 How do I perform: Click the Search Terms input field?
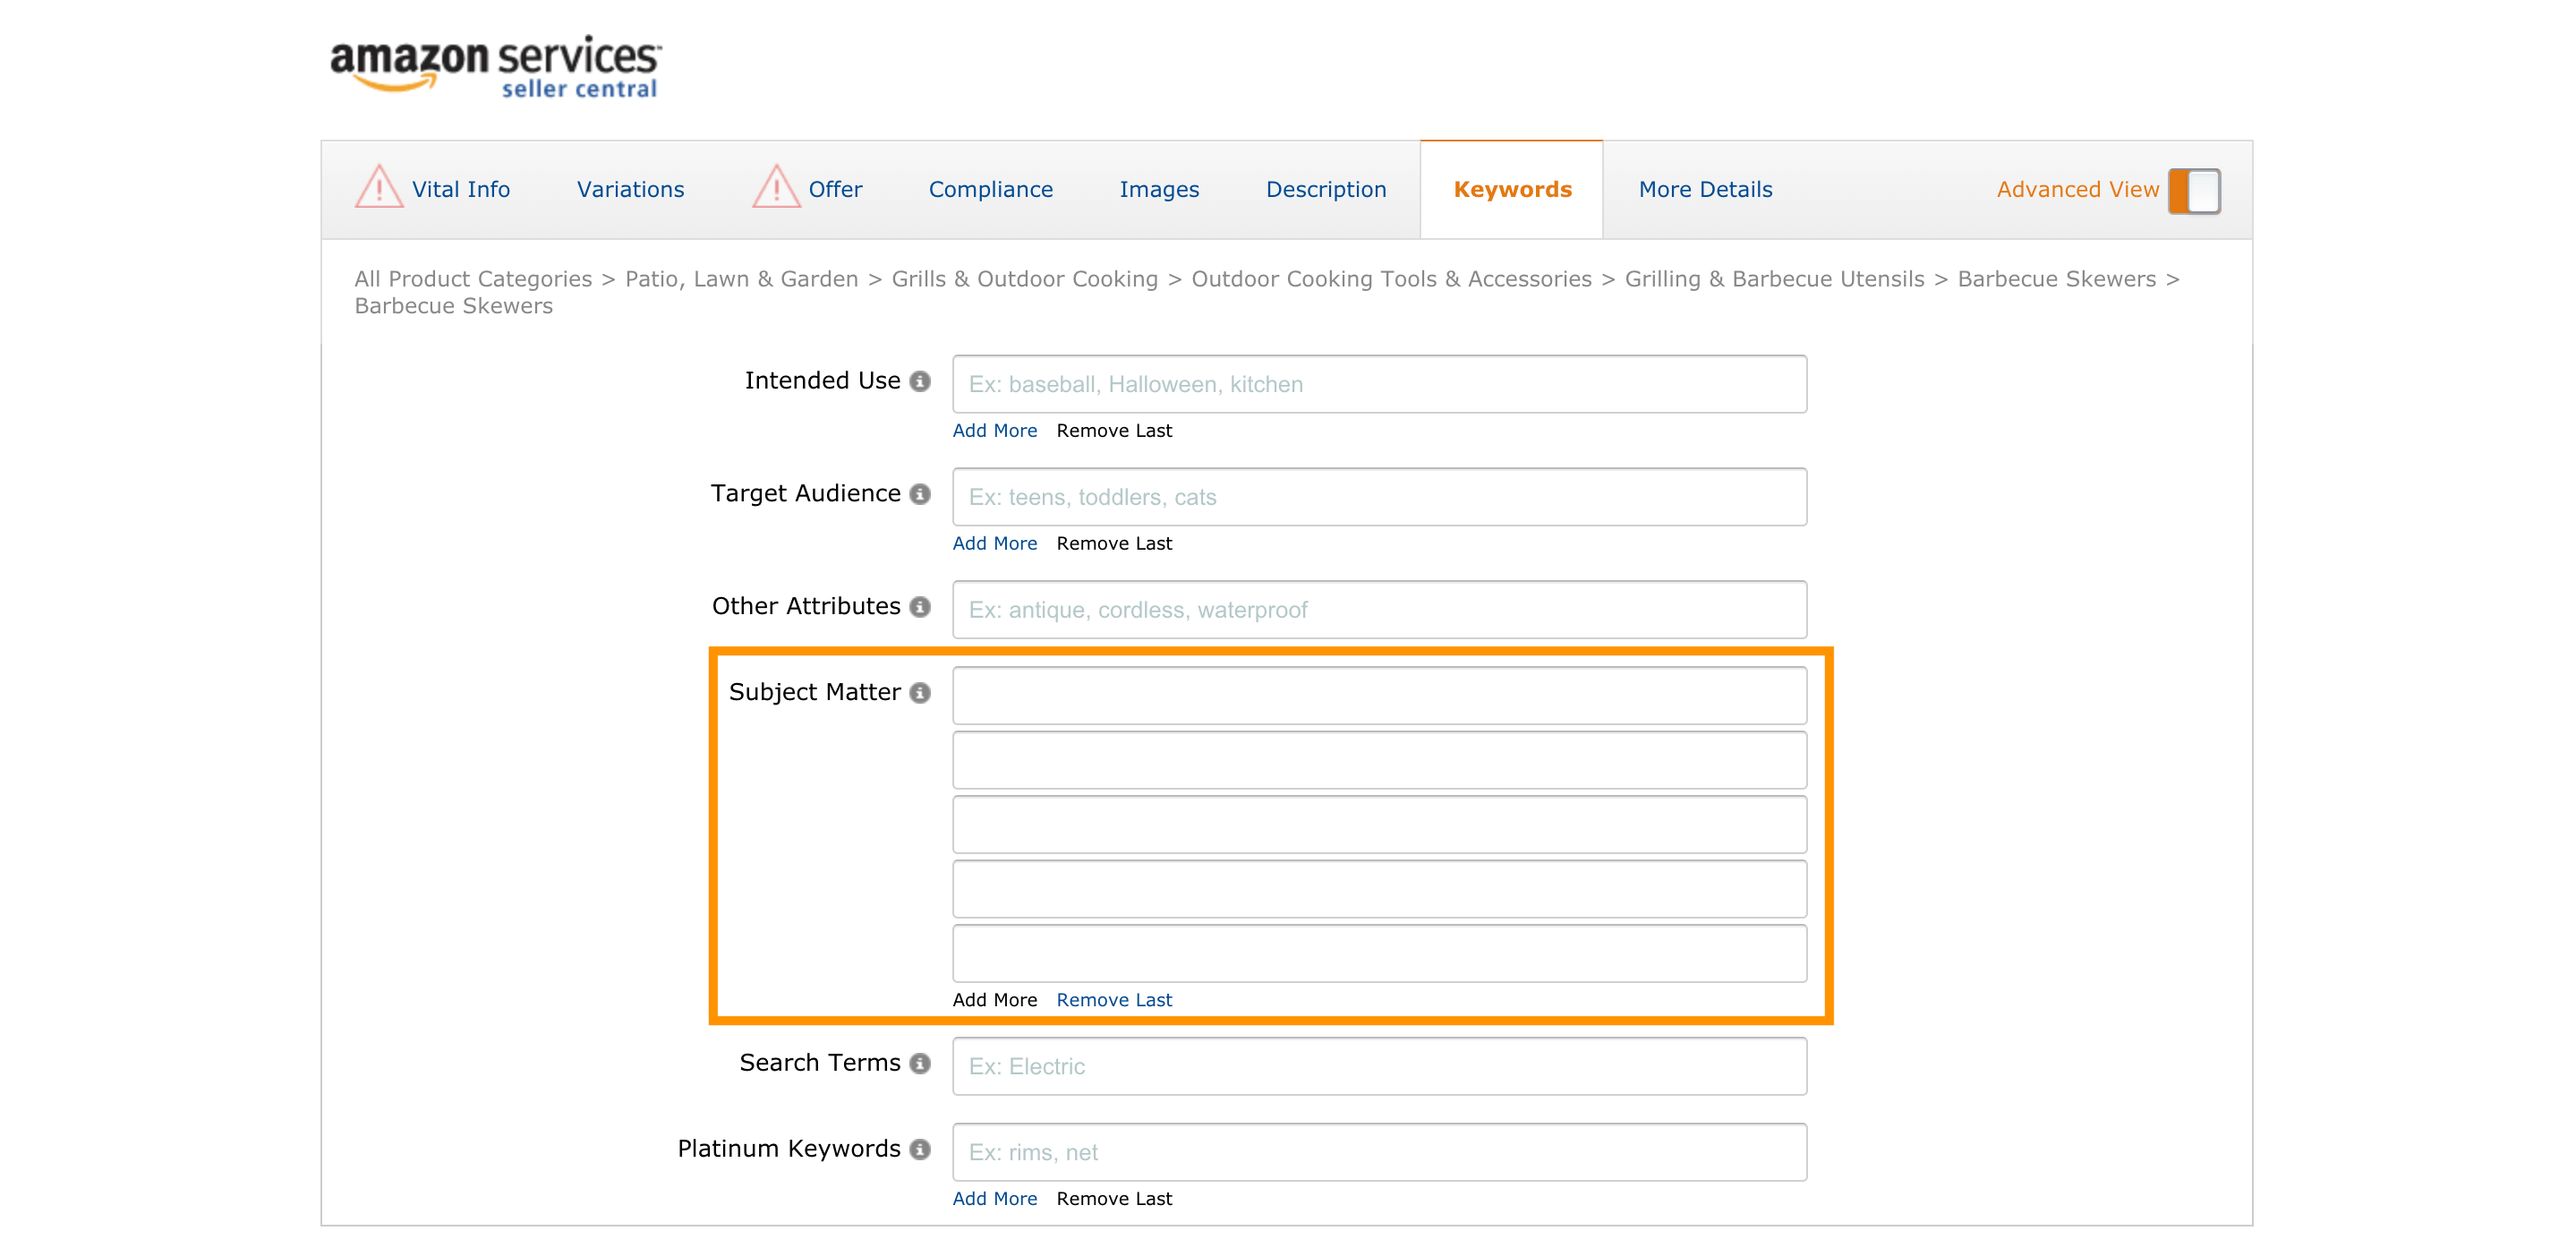[x=1379, y=1066]
